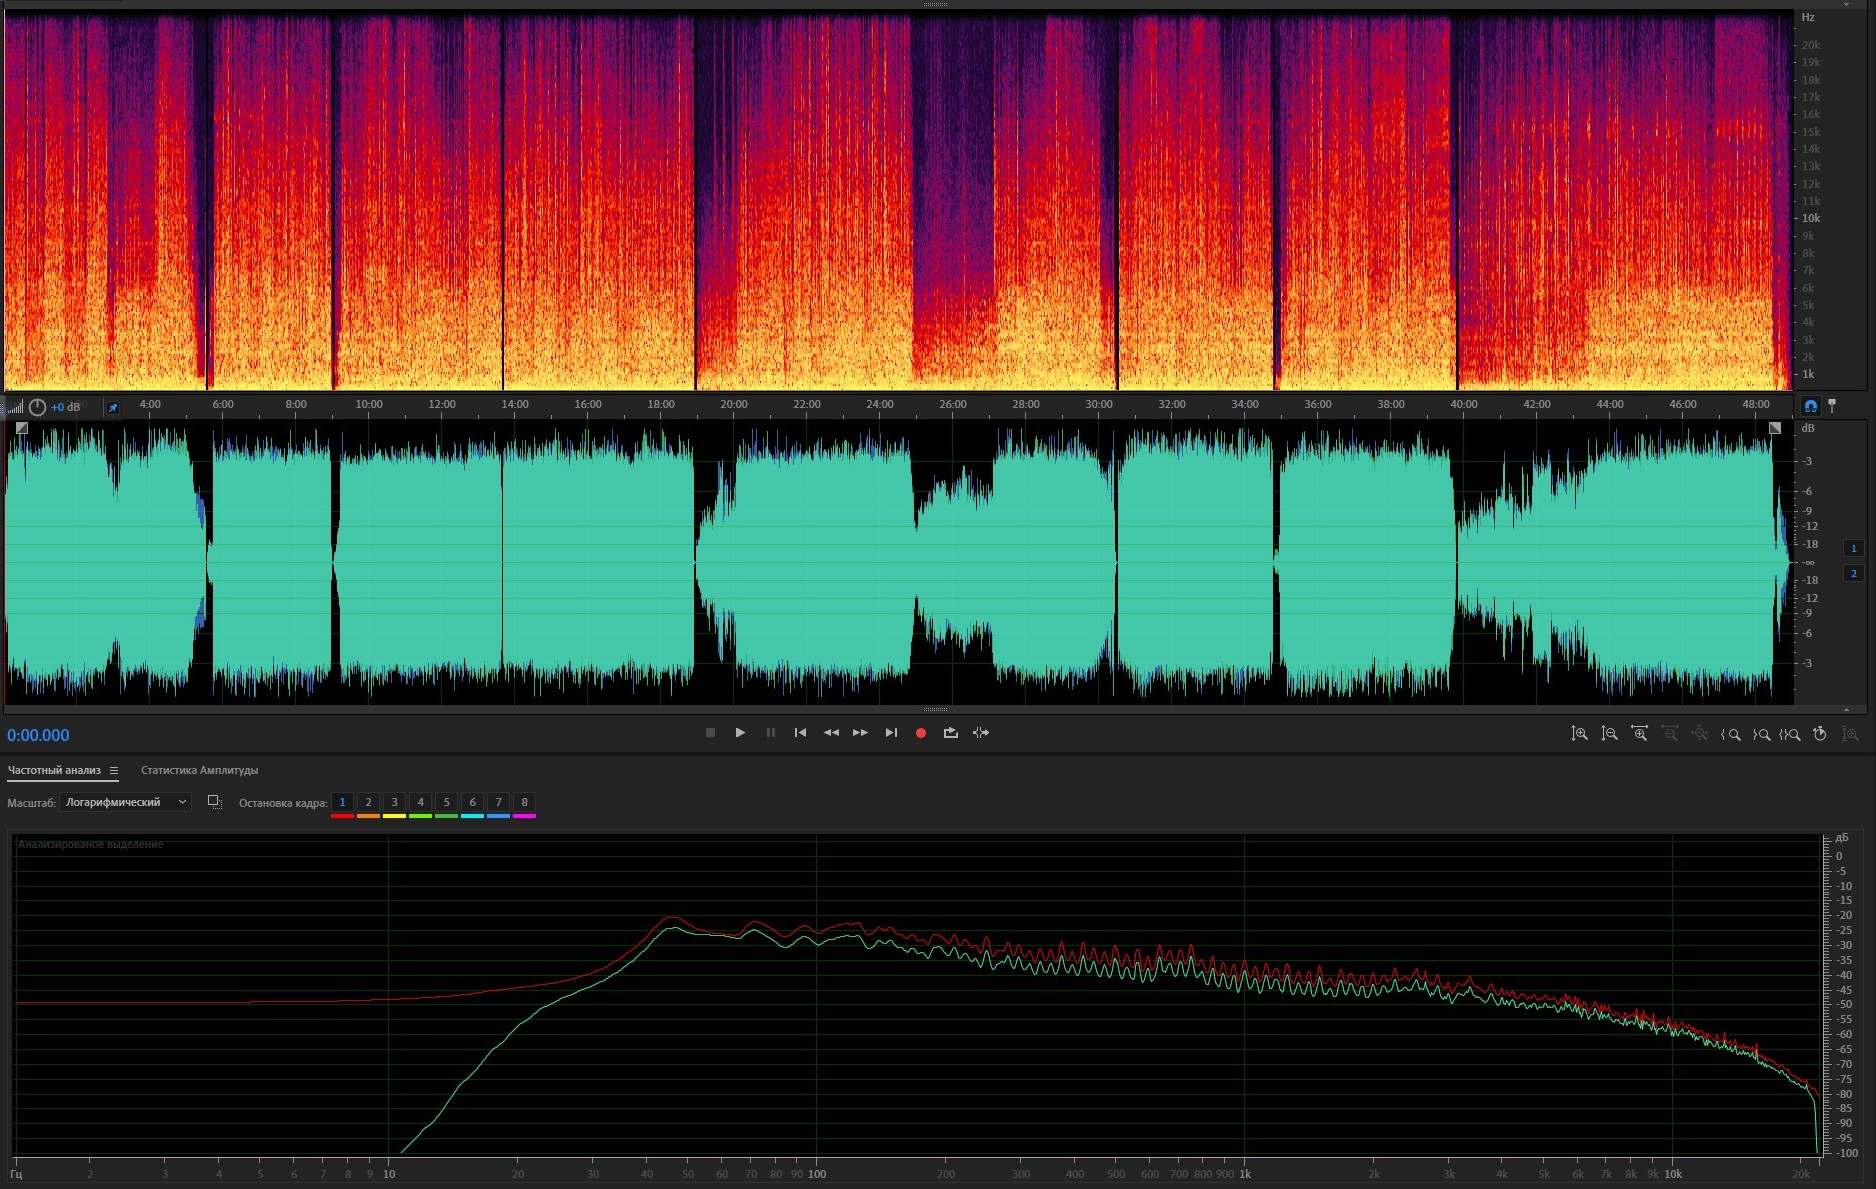Toggle the HUD pin button
The width and height of the screenshot is (1876, 1189).
pyautogui.click(x=113, y=407)
